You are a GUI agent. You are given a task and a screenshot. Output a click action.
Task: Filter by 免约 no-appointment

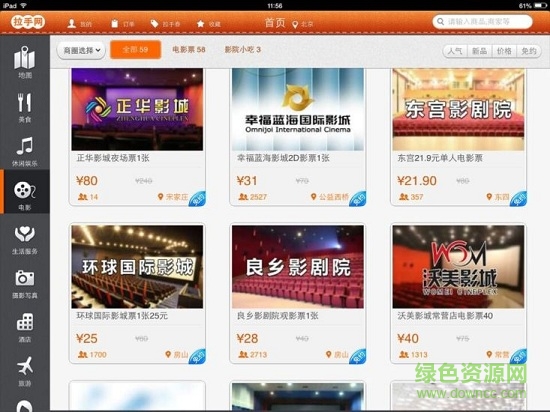click(x=529, y=51)
